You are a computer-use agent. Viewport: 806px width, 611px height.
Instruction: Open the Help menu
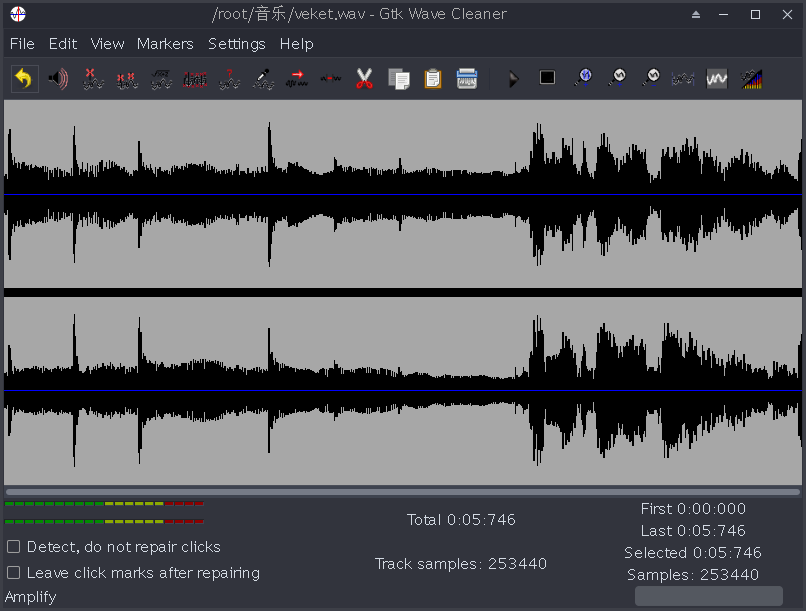pyautogui.click(x=297, y=44)
